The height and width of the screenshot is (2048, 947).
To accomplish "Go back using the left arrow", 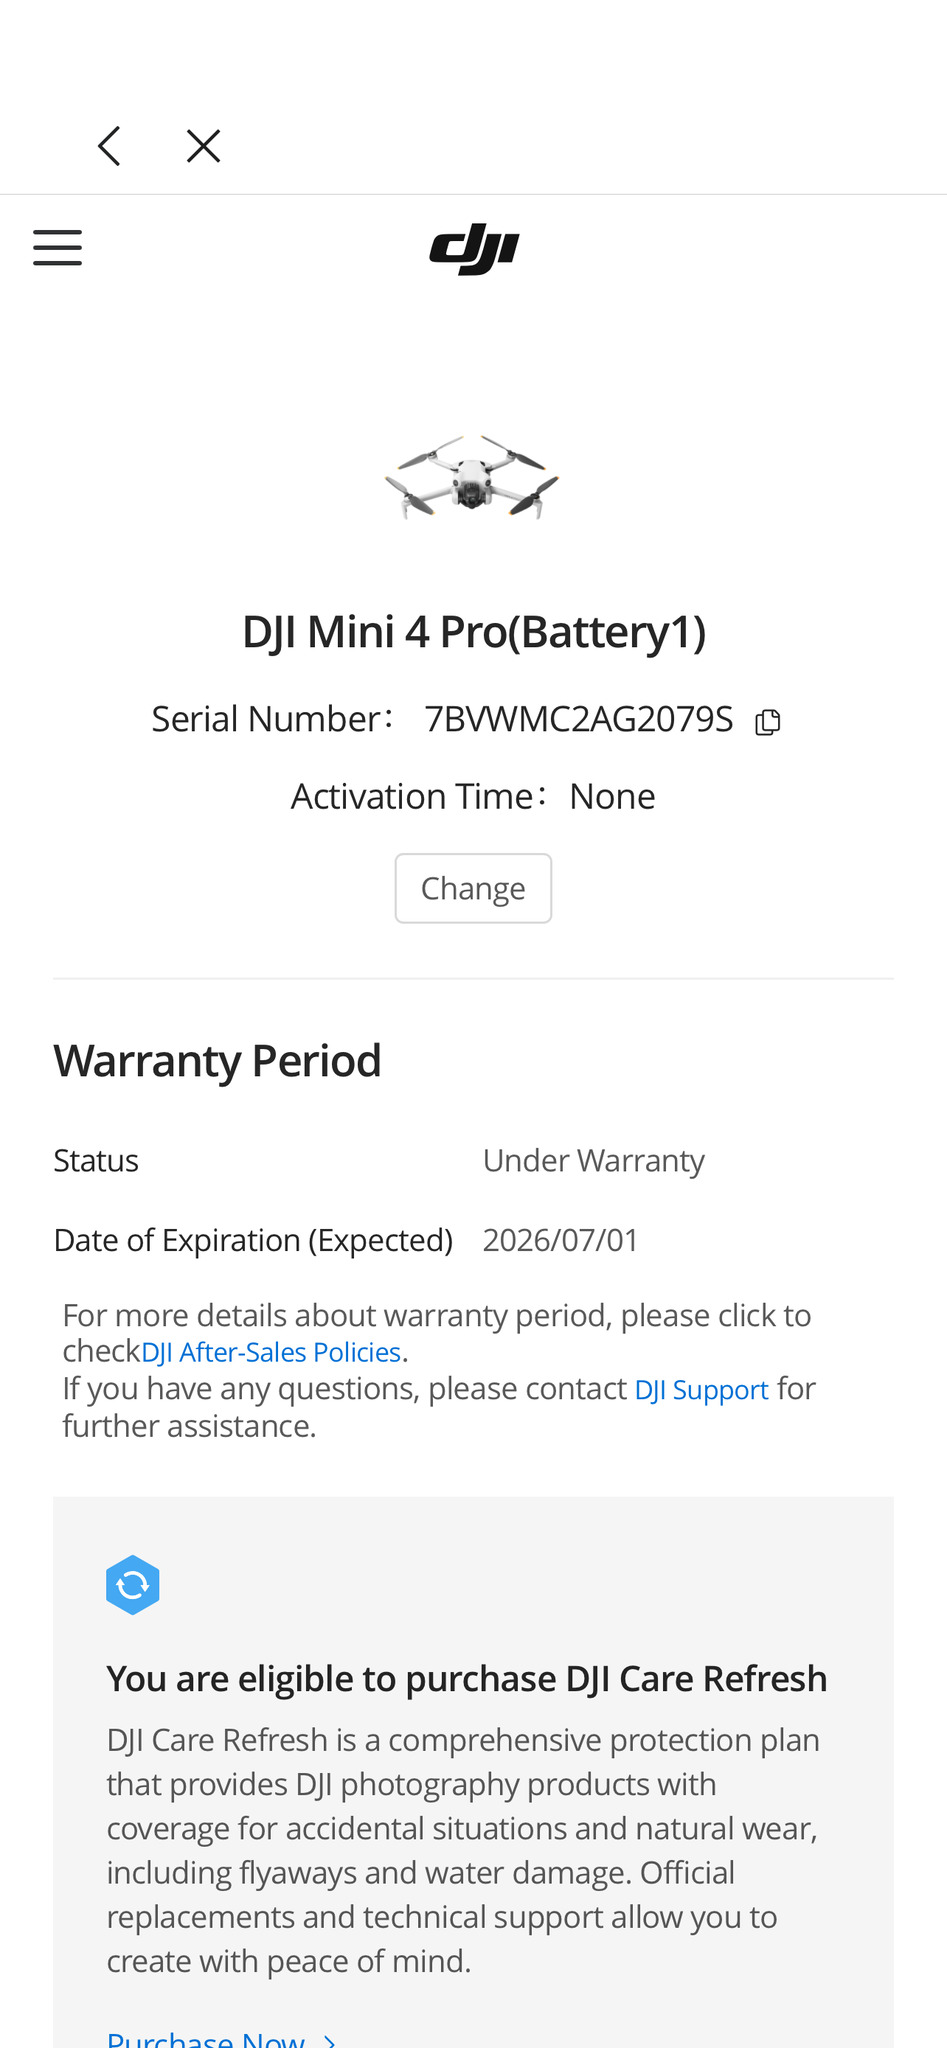I will click(110, 146).
